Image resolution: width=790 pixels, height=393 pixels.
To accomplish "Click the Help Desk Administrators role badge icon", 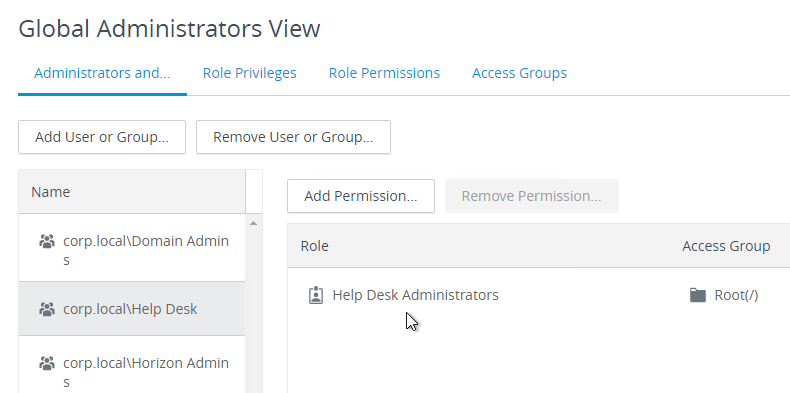I will point(315,295).
